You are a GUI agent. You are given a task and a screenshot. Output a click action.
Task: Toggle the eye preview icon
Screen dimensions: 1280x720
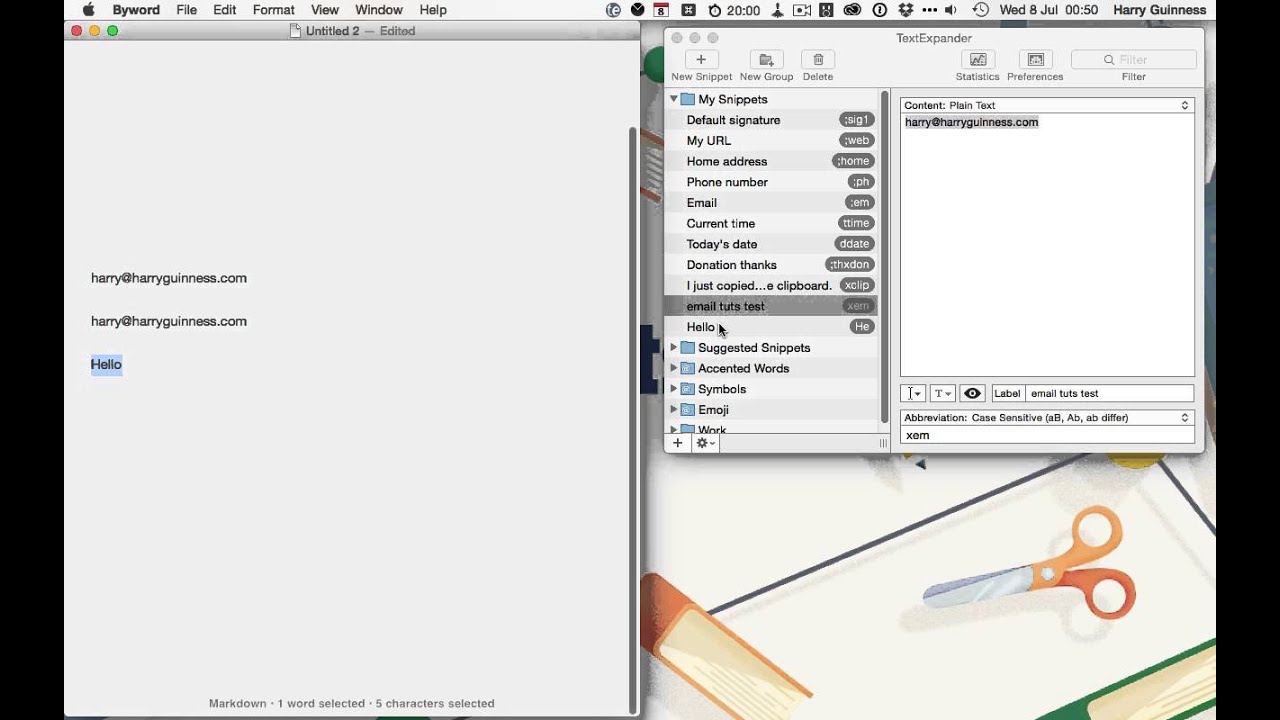click(x=972, y=394)
